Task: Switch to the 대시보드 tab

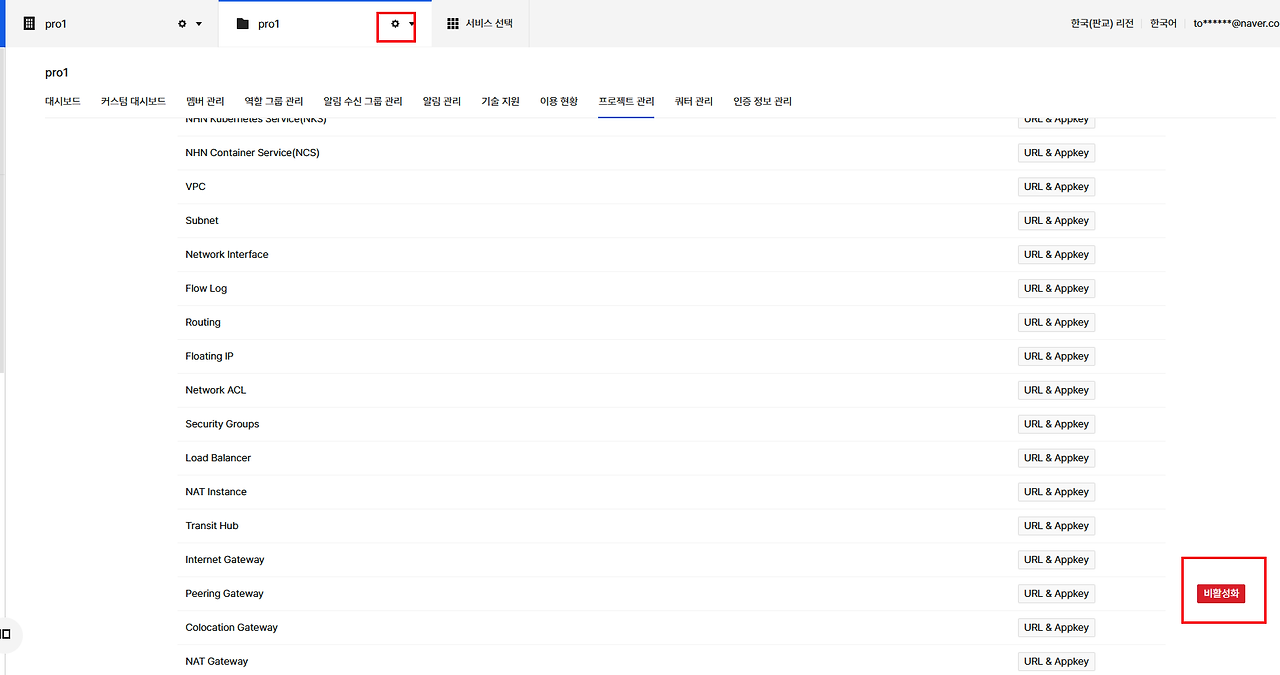Action: [63, 101]
